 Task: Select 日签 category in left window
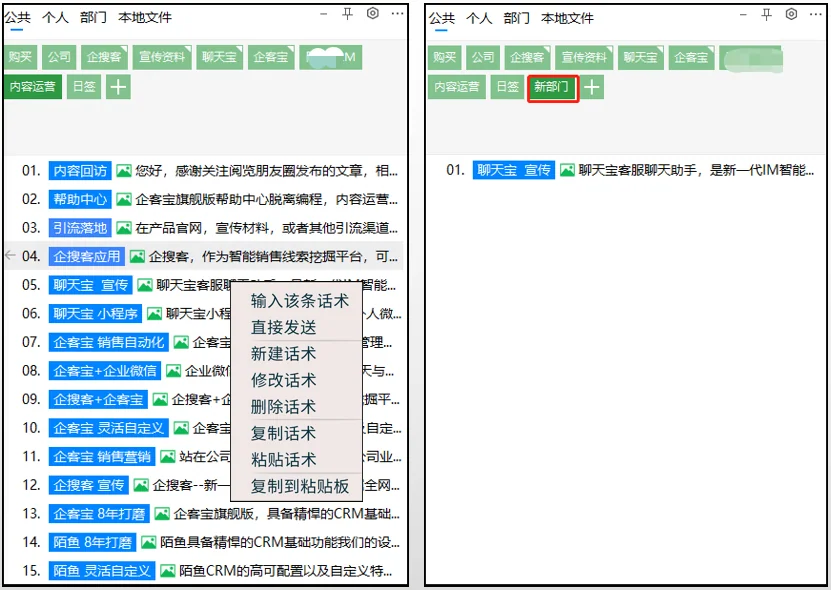coord(84,87)
